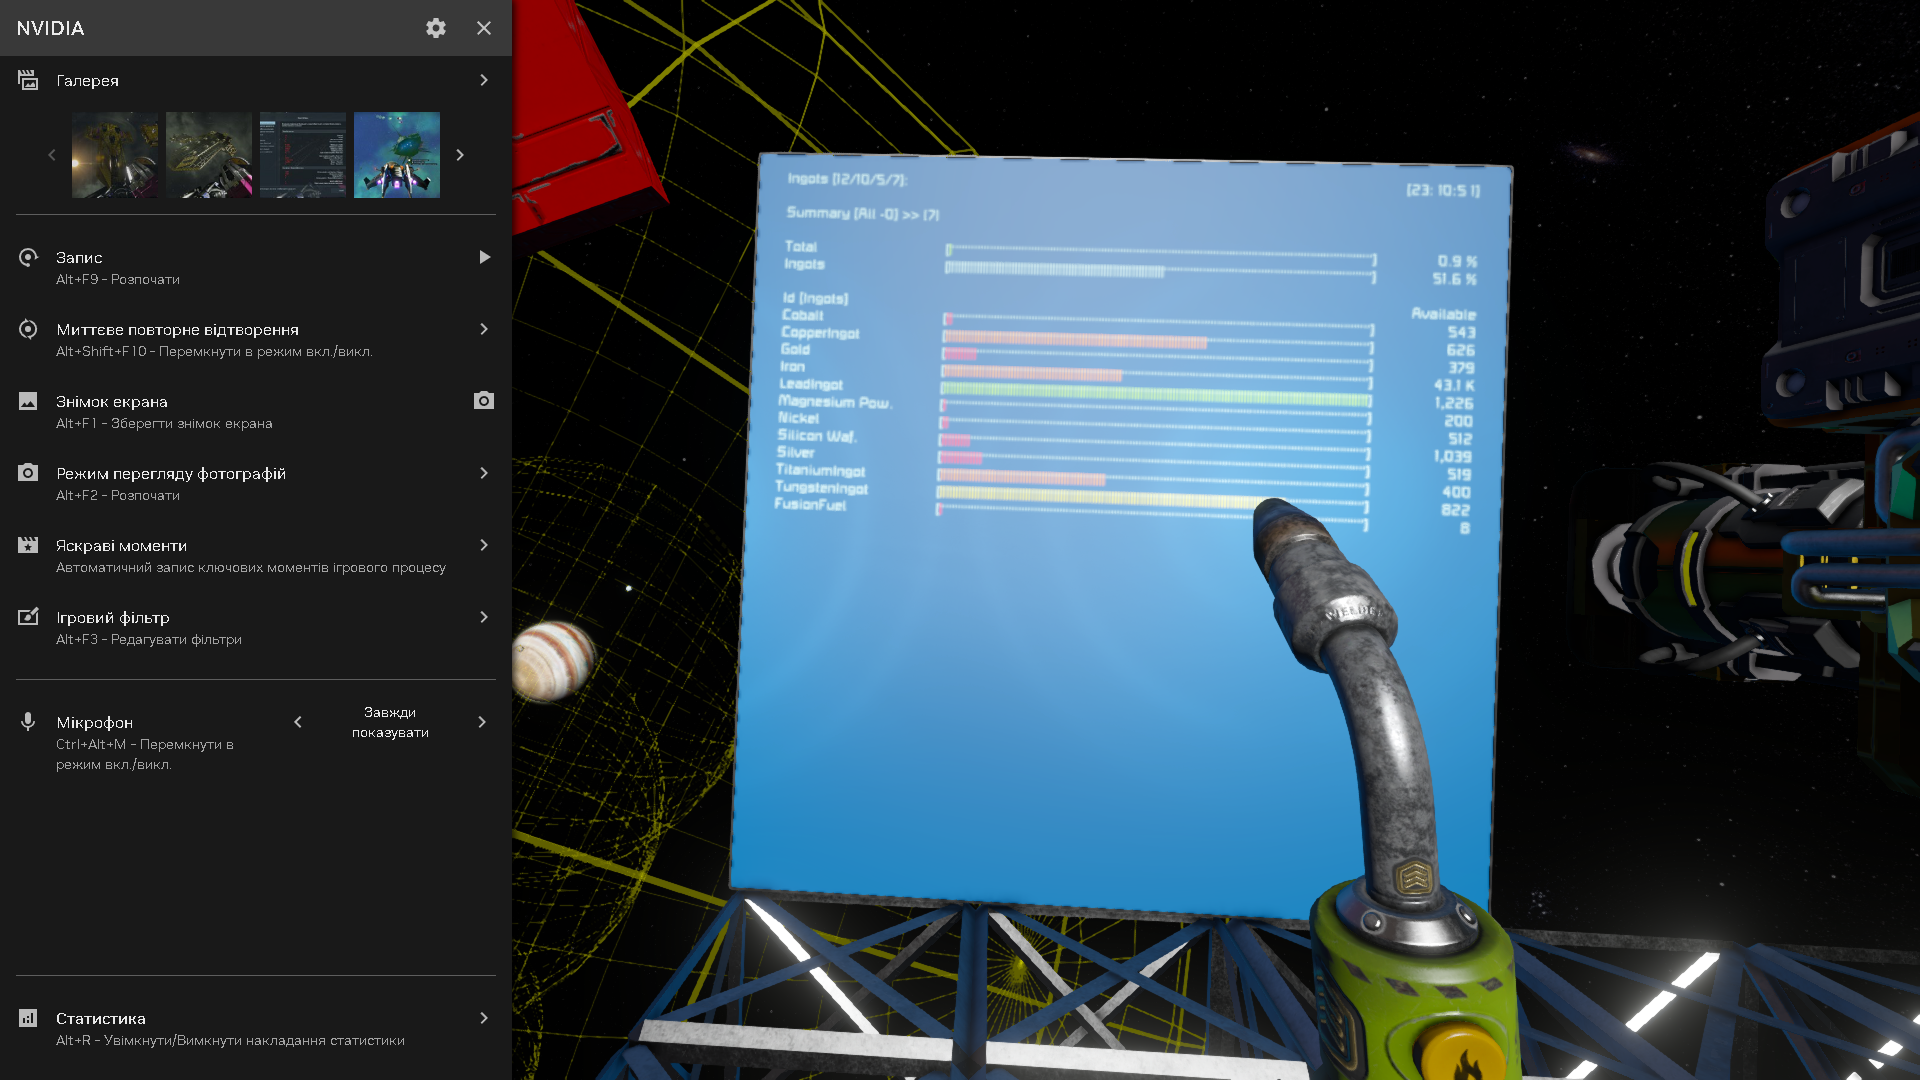Click the Highlights film icon
1920x1080 pixels.
click(28, 545)
